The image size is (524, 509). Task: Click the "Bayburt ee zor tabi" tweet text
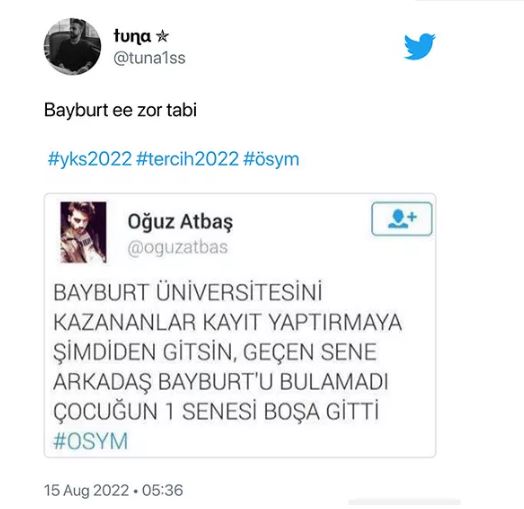120,110
